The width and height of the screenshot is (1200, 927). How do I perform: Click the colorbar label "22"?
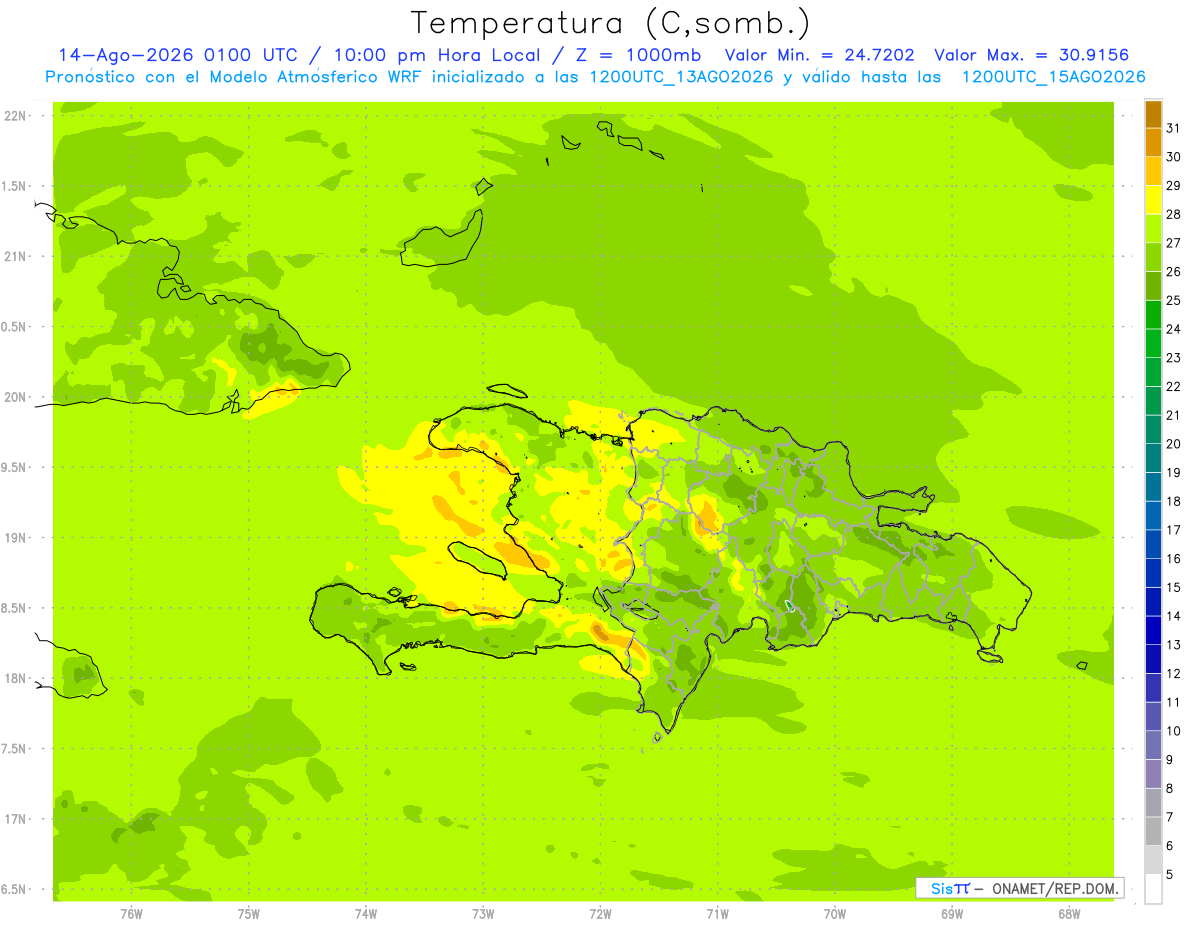[x=1174, y=386]
